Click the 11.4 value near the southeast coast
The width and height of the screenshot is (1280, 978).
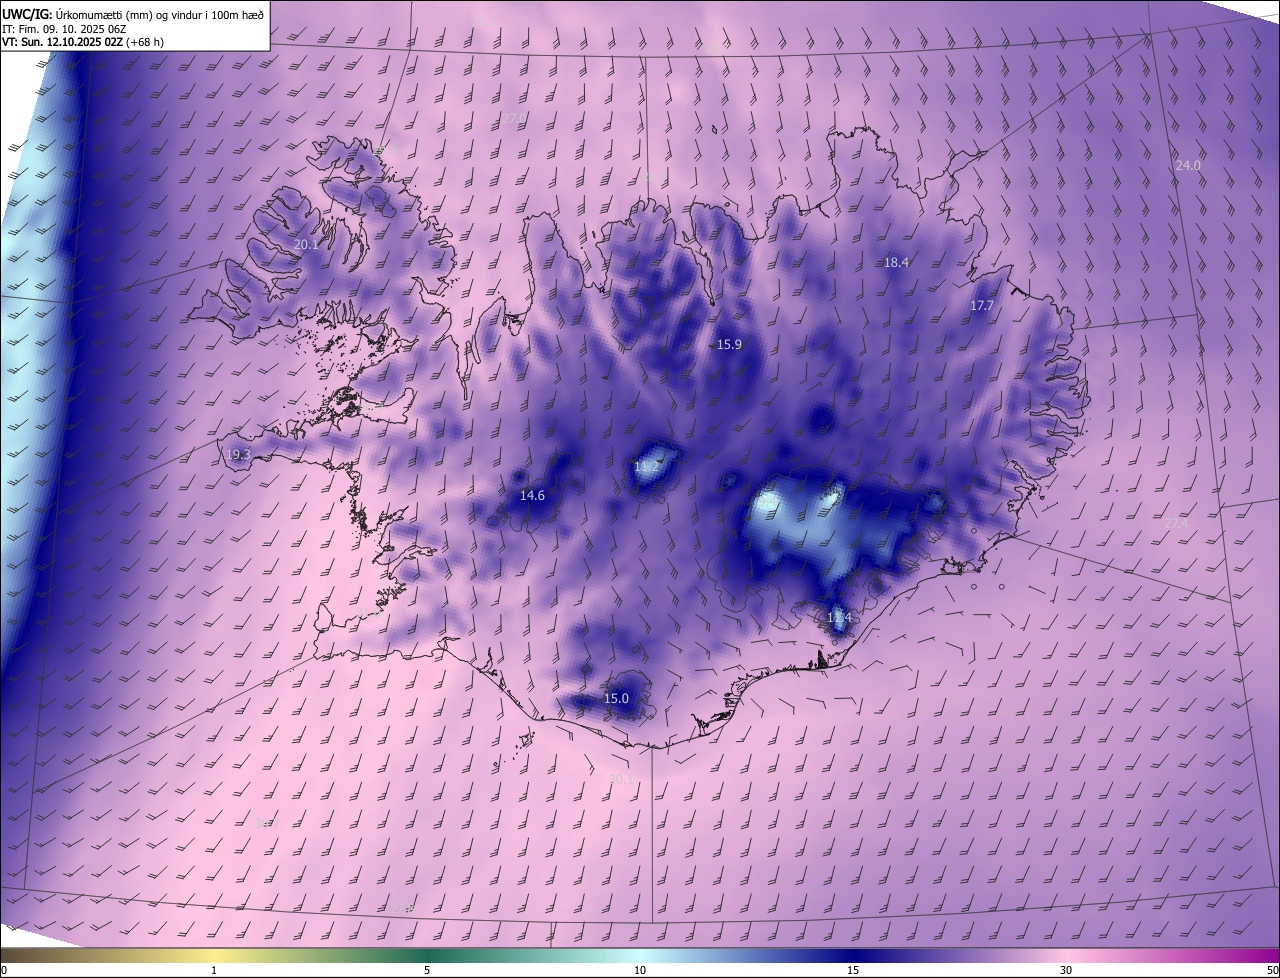tap(839, 618)
